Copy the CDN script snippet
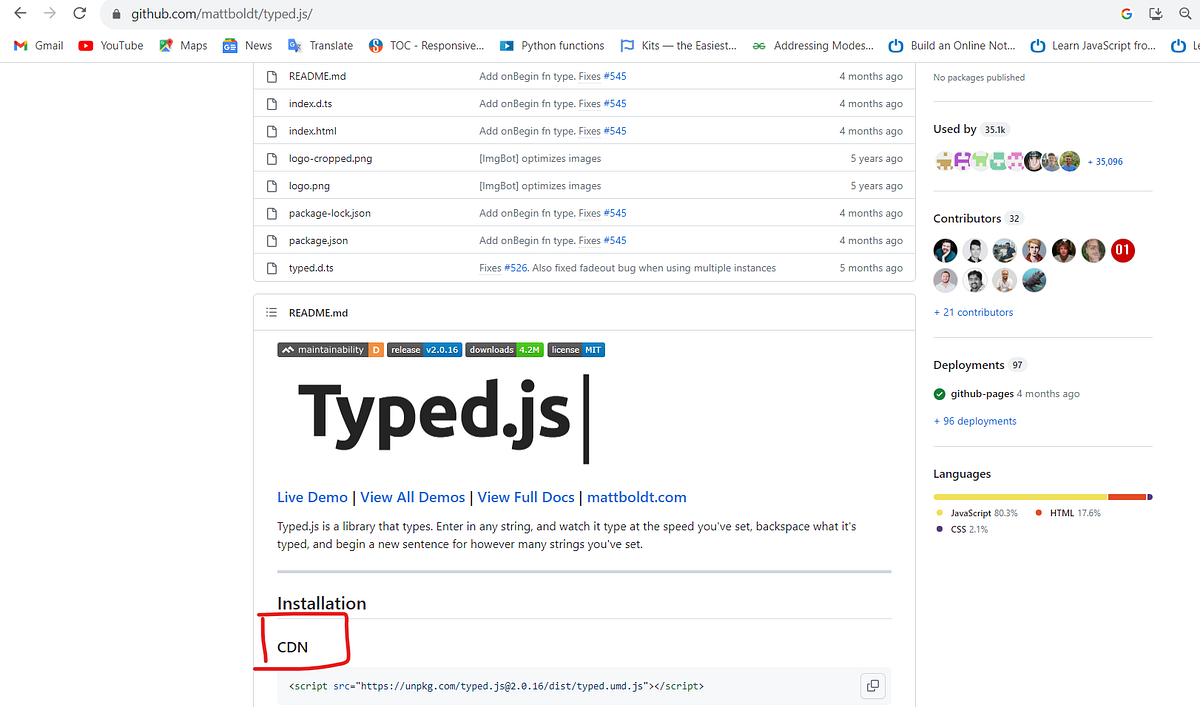Screen dimensions: 1200x707 click(x=872, y=686)
